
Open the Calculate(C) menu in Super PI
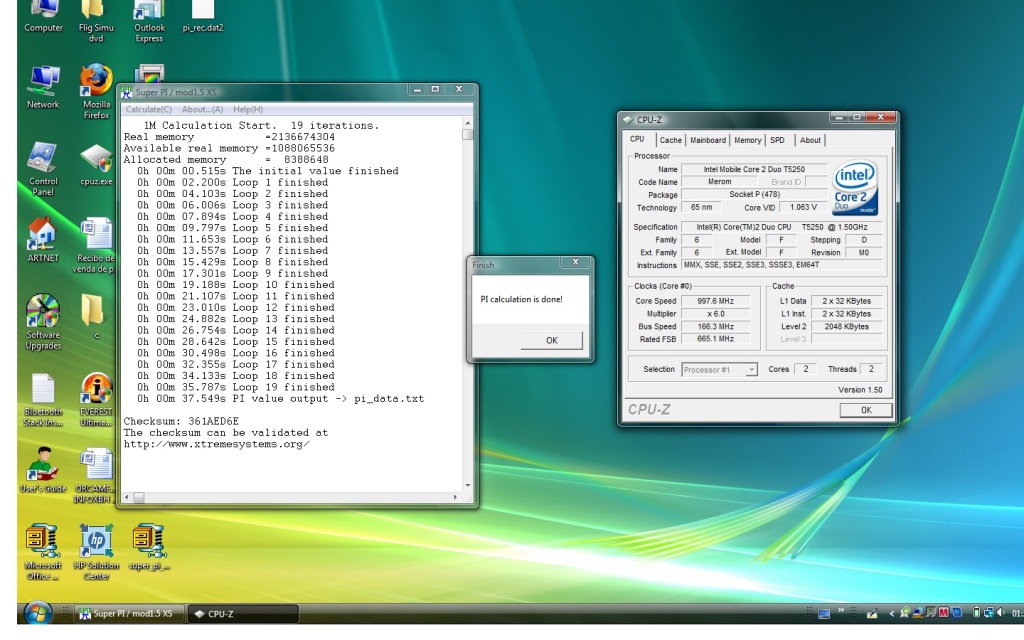click(148, 110)
